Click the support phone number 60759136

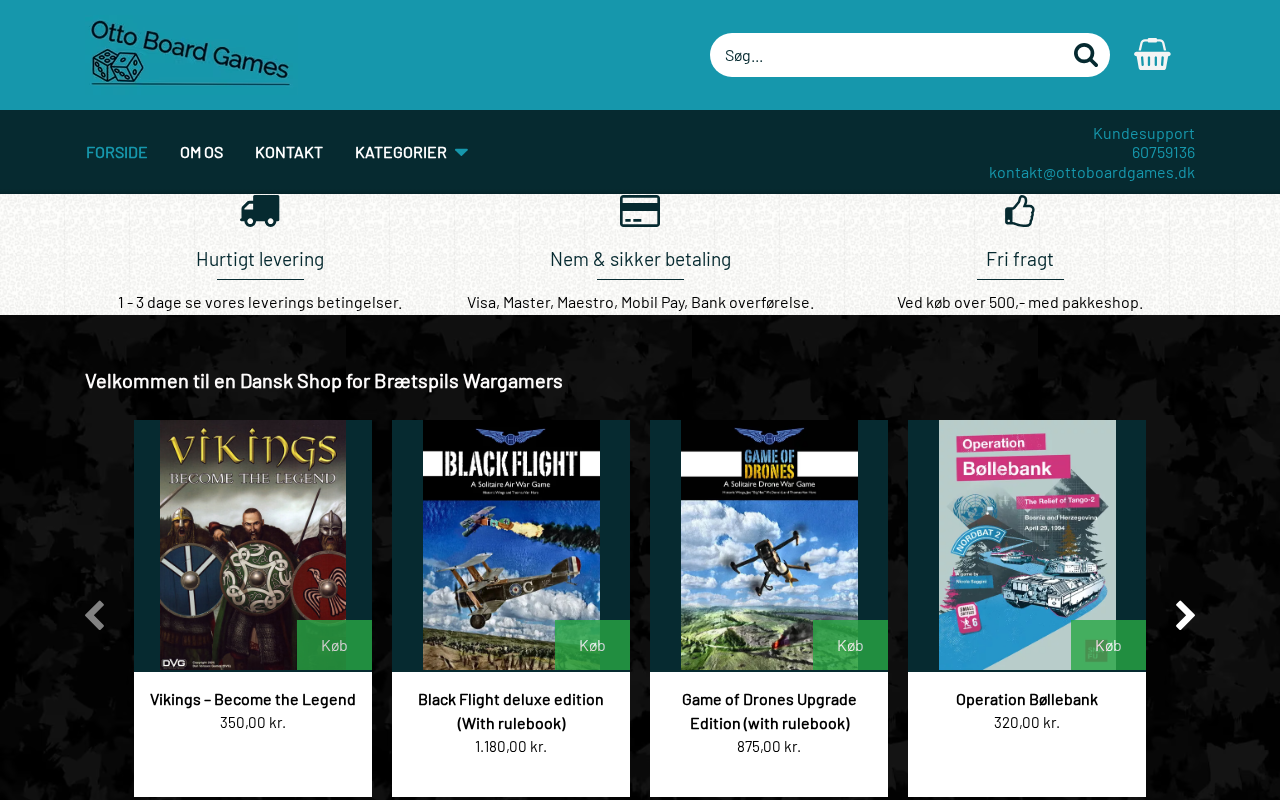tap(1163, 152)
